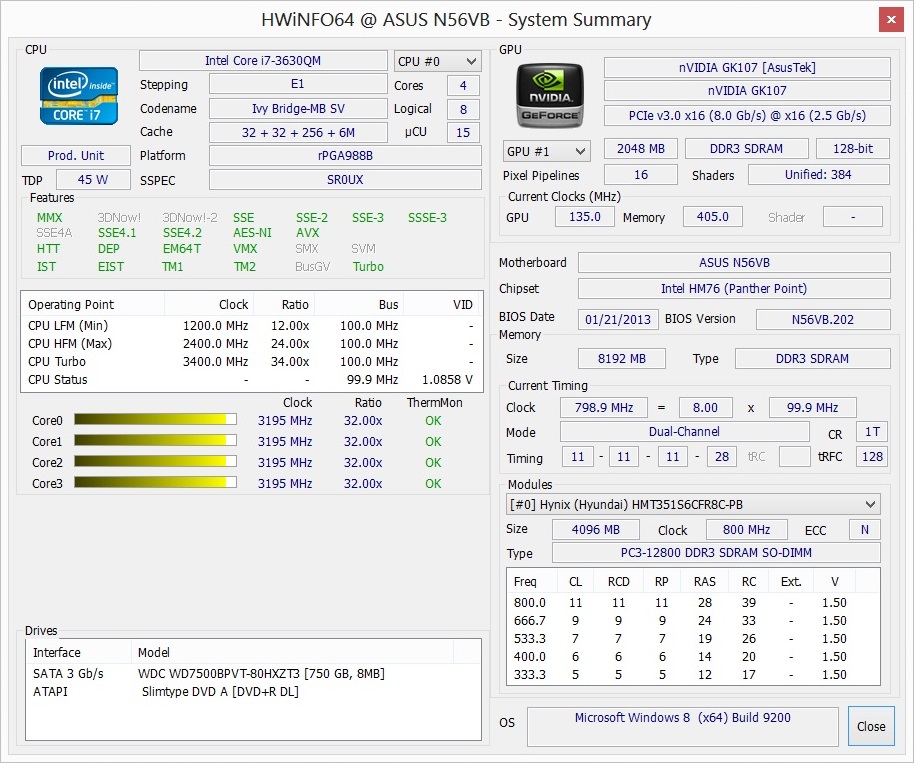Click the Core2 usage bar
Image resolution: width=914 pixels, height=763 pixels.
pyautogui.click(x=155, y=462)
